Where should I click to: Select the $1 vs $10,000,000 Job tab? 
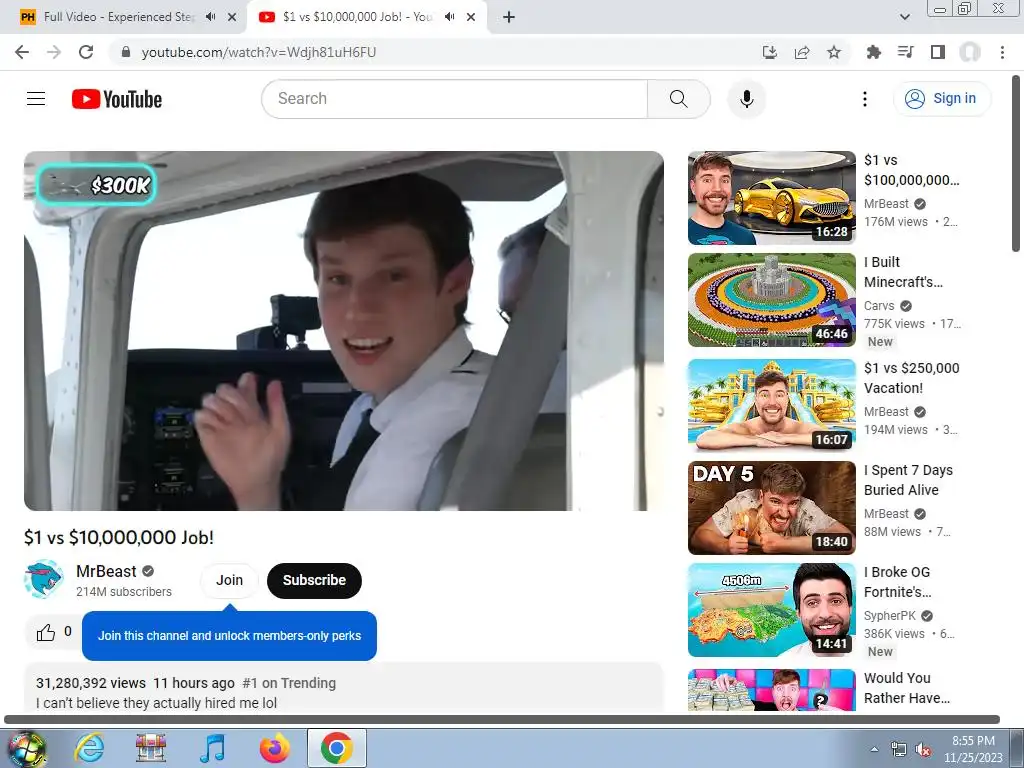[357, 17]
